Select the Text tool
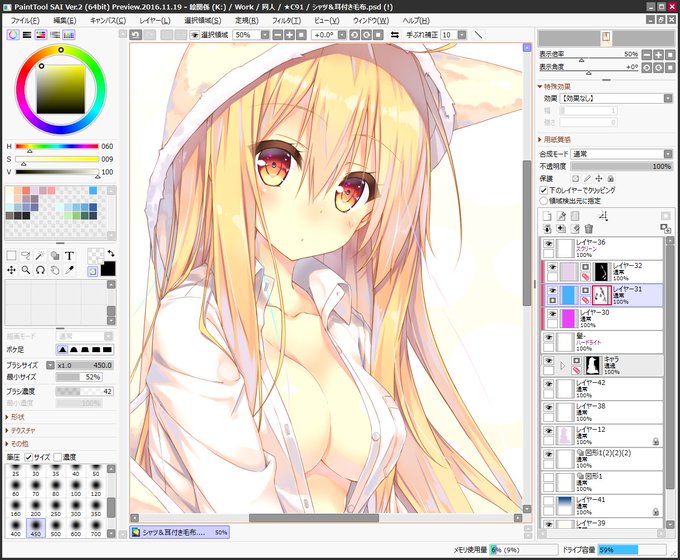This screenshot has width=680, height=560. point(69,255)
